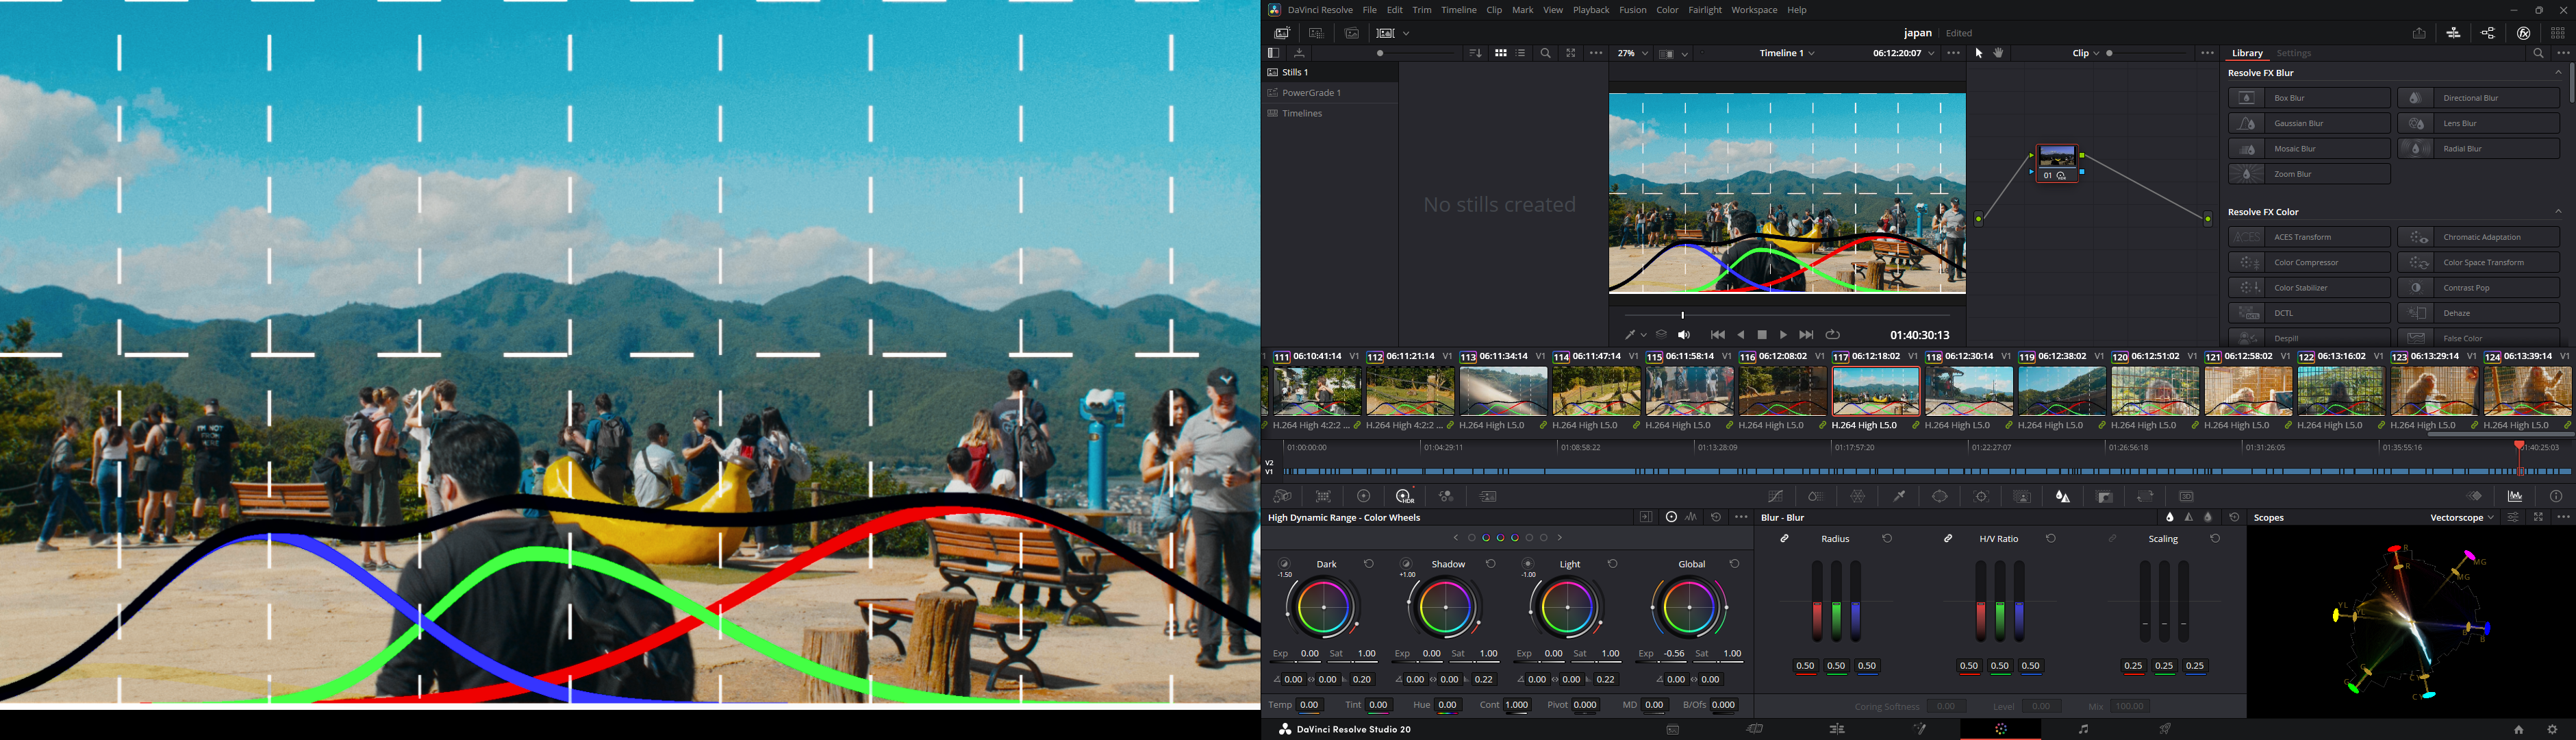This screenshot has width=2576, height=740.
Task: Switch to the Fairlight page
Action: pos(2083,729)
